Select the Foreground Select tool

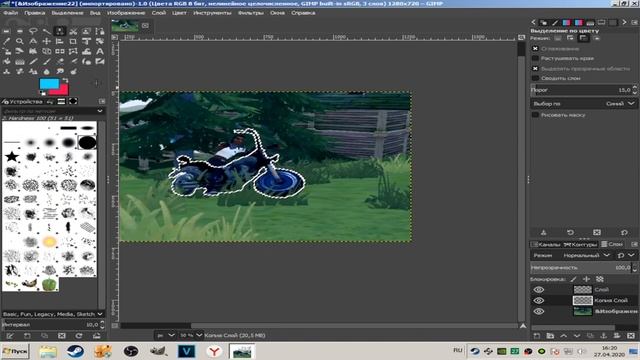[87, 31]
